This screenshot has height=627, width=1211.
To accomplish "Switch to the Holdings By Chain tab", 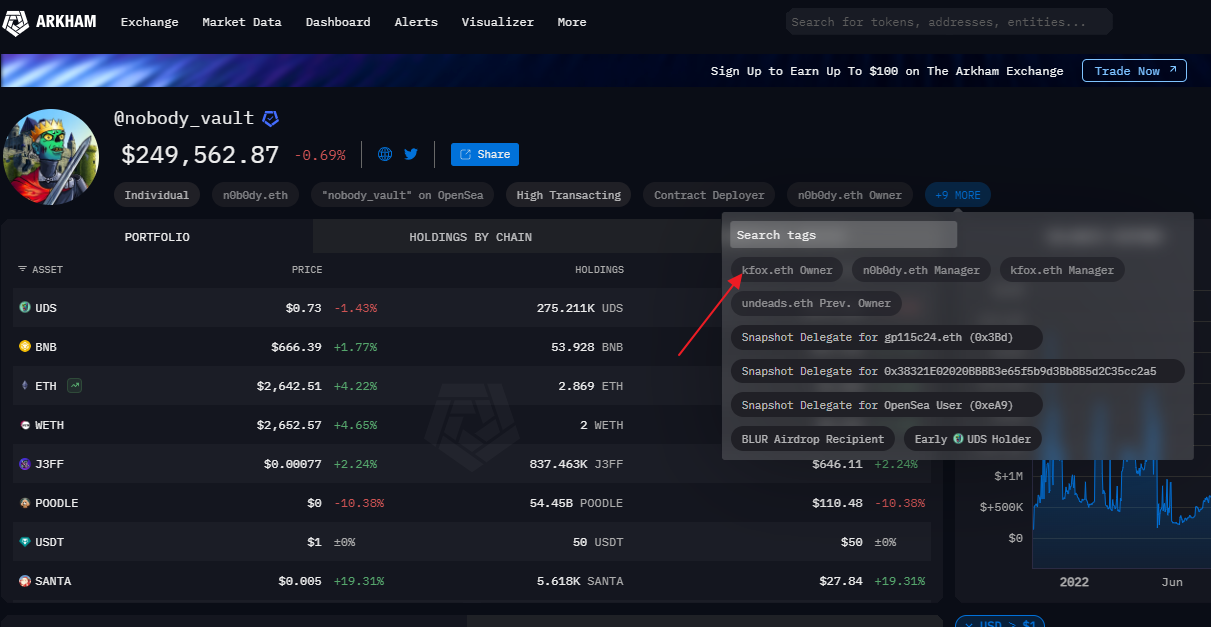I will pos(470,237).
